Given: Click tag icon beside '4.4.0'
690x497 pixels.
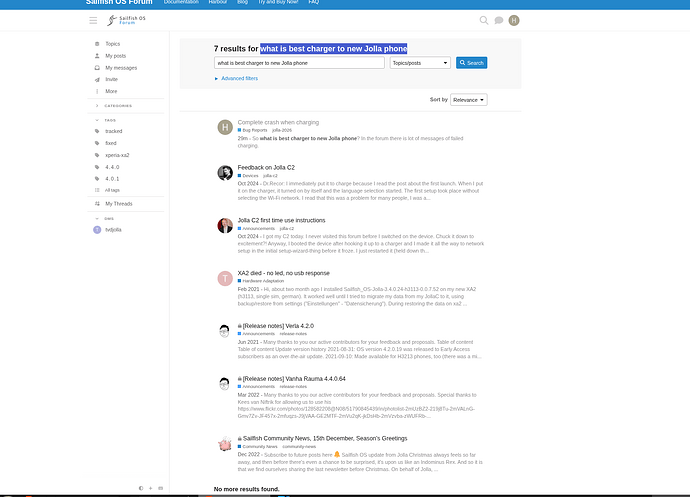Looking at the screenshot, I should tap(97, 167).
